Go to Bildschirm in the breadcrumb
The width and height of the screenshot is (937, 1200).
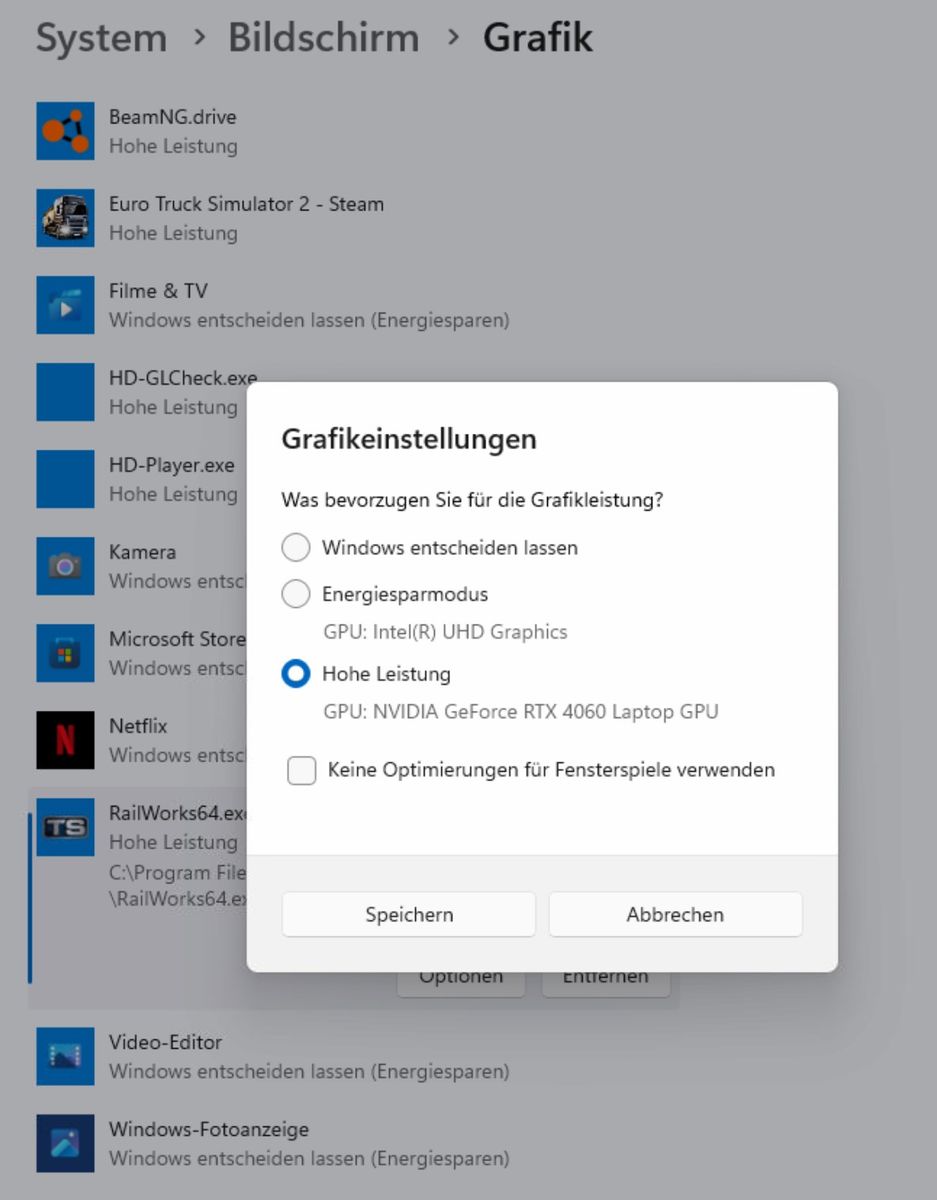tap(324, 38)
